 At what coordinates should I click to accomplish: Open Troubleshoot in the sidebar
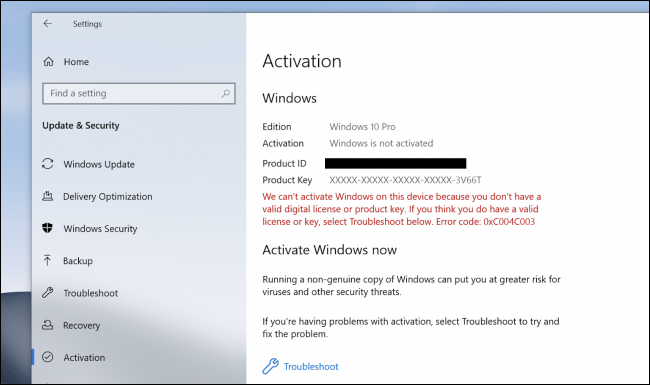91,293
